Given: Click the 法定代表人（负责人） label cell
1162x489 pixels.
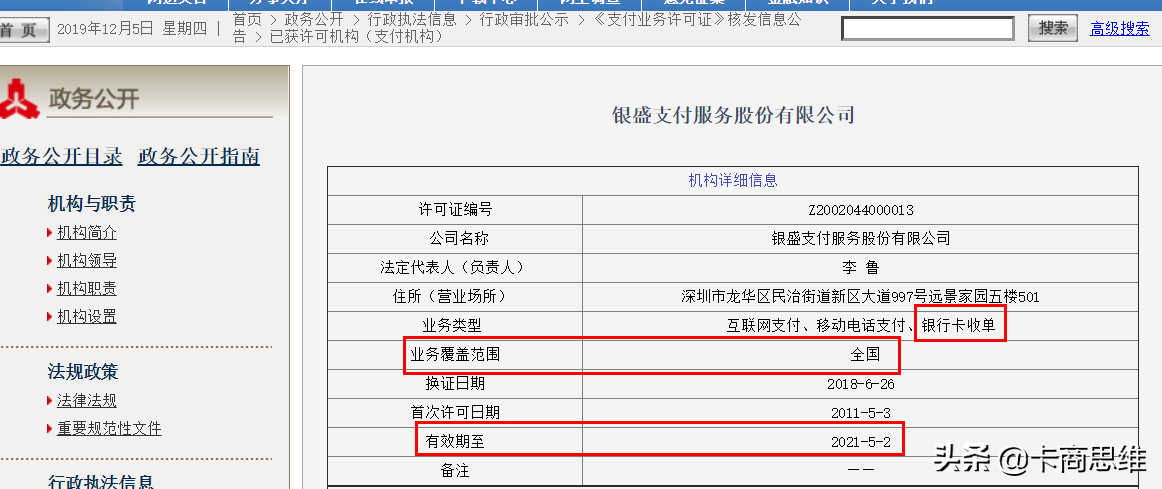Looking at the screenshot, I should tap(455, 267).
